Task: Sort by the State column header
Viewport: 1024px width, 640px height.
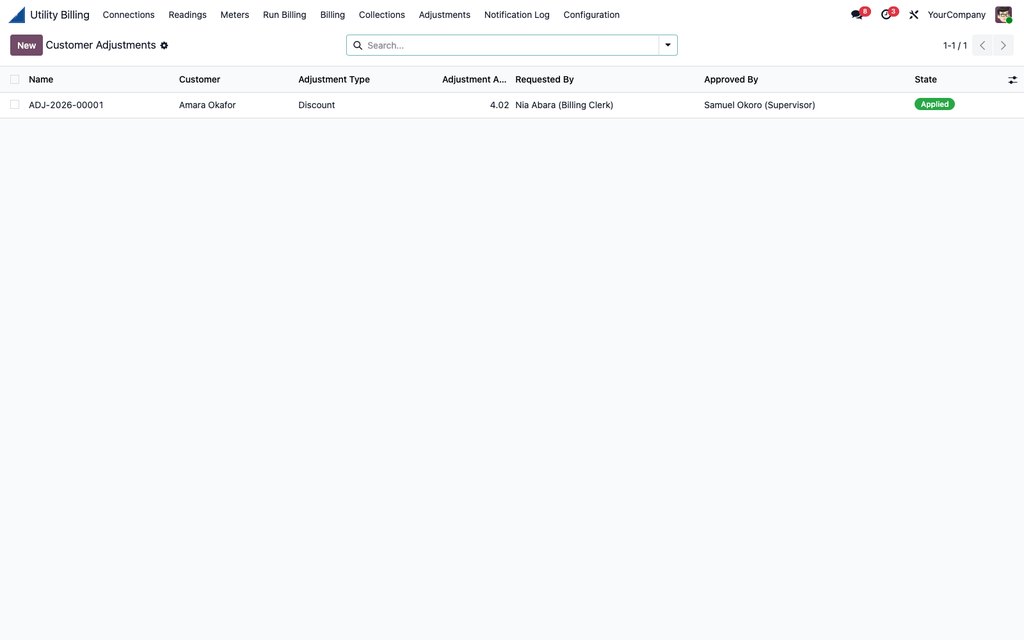Action: click(925, 80)
